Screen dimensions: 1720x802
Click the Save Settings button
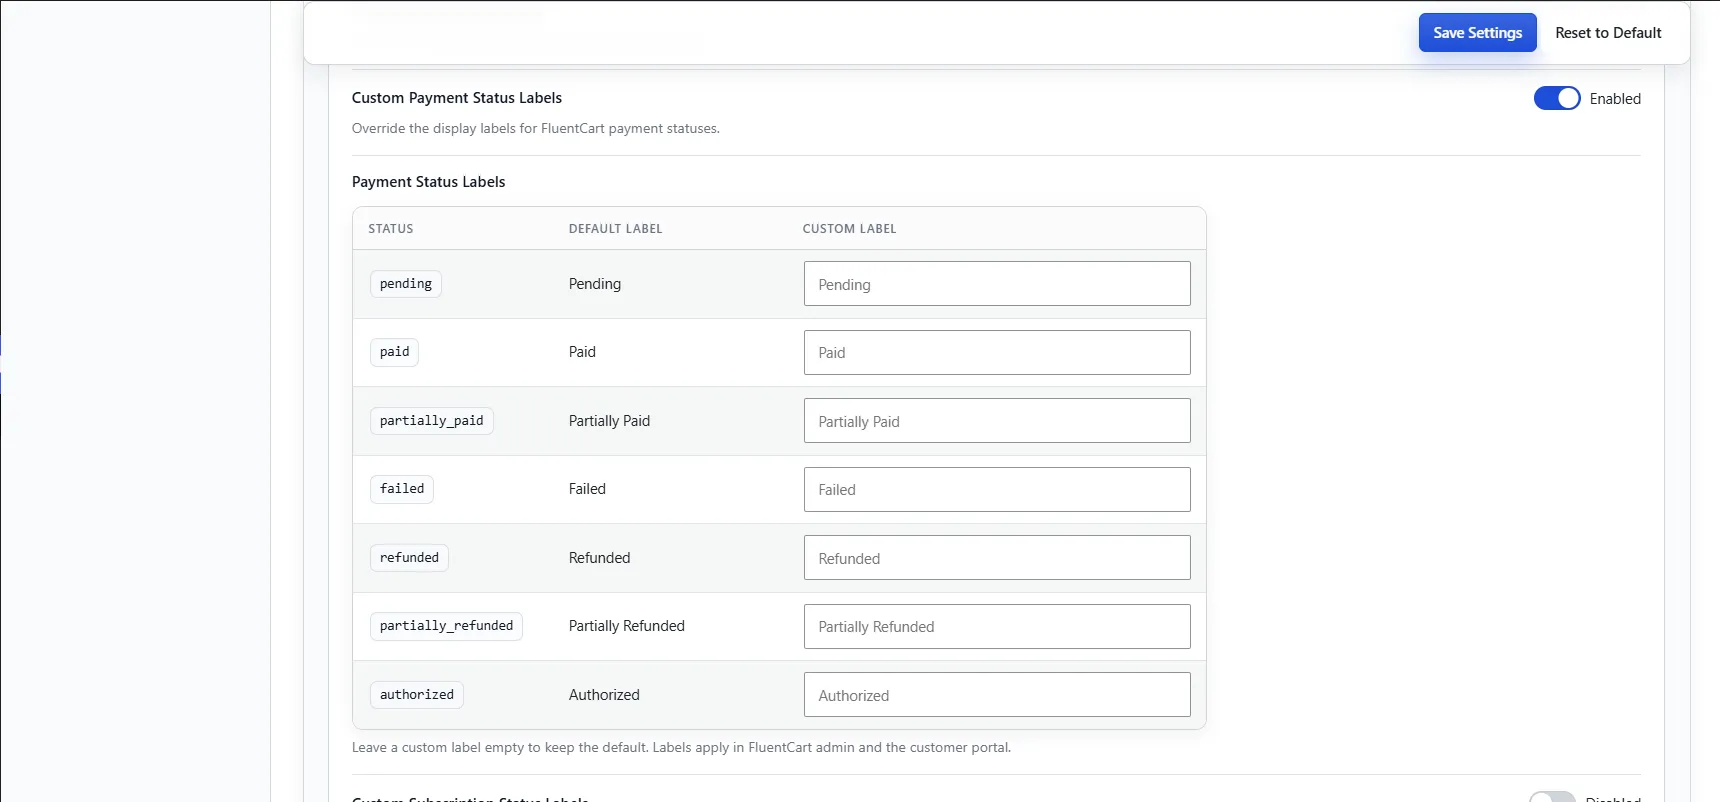[x=1477, y=33]
